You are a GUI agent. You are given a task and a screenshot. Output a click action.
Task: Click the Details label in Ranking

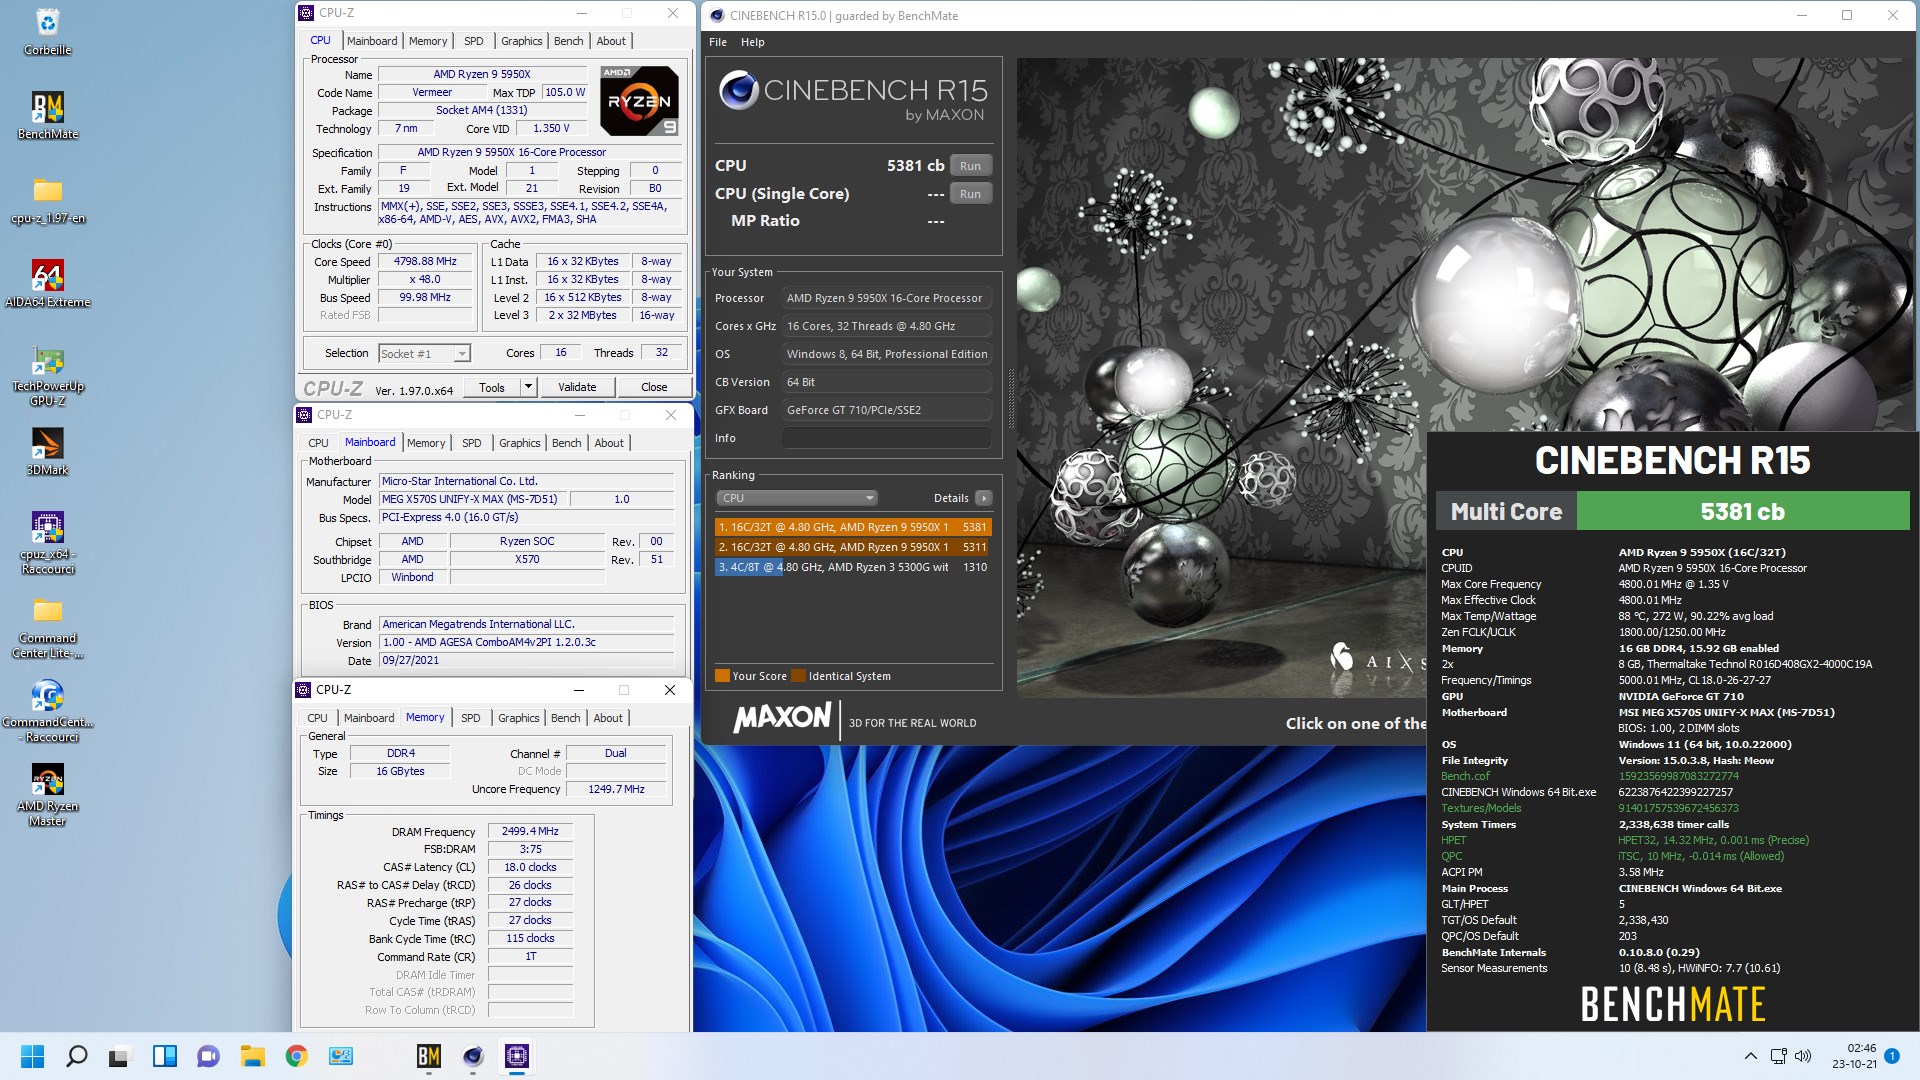[x=951, y=498]
